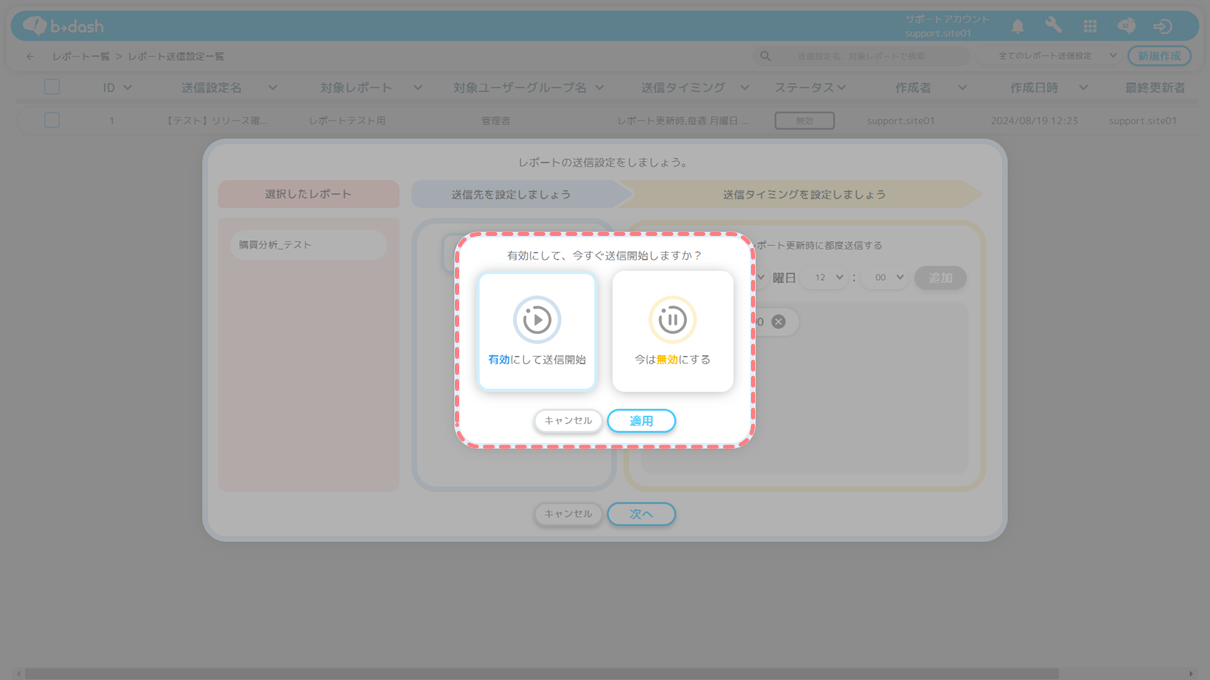This screenshot has height=680, width=1210.
Task: Click the 【テスト】リリース確... setting name cell
Action: coord(216,121)
